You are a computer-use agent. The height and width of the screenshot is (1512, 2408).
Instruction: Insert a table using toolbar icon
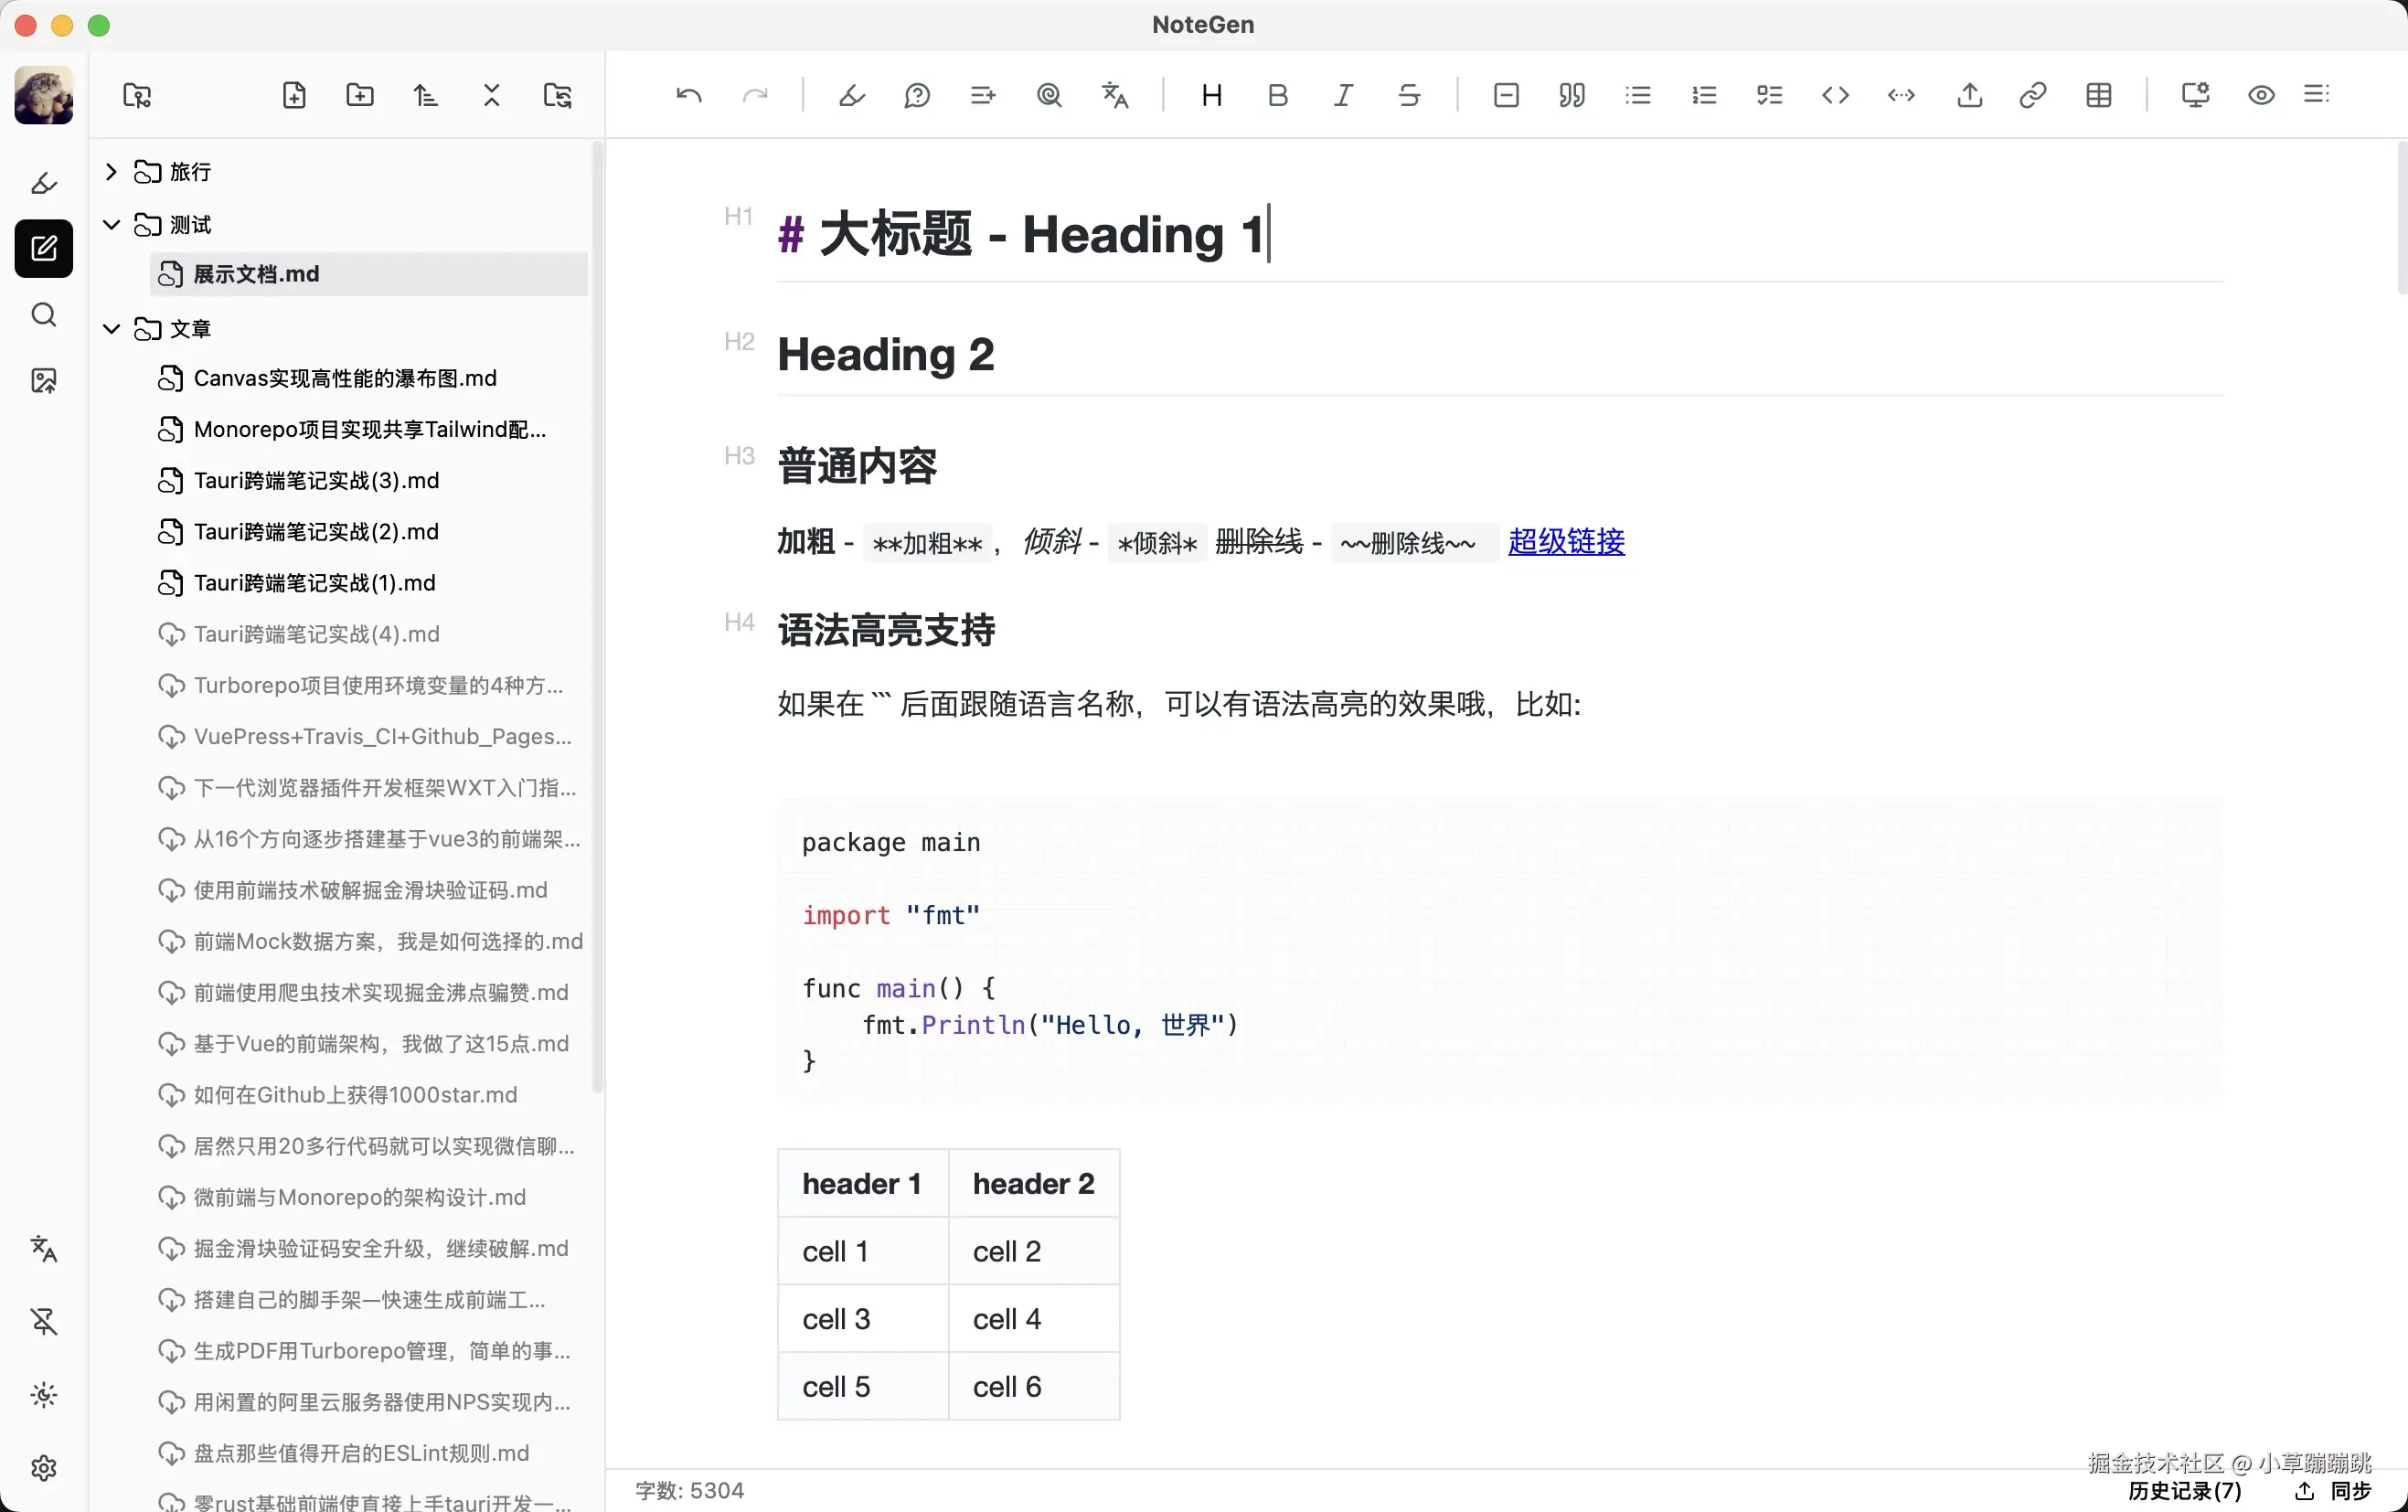pos(2099,95)
